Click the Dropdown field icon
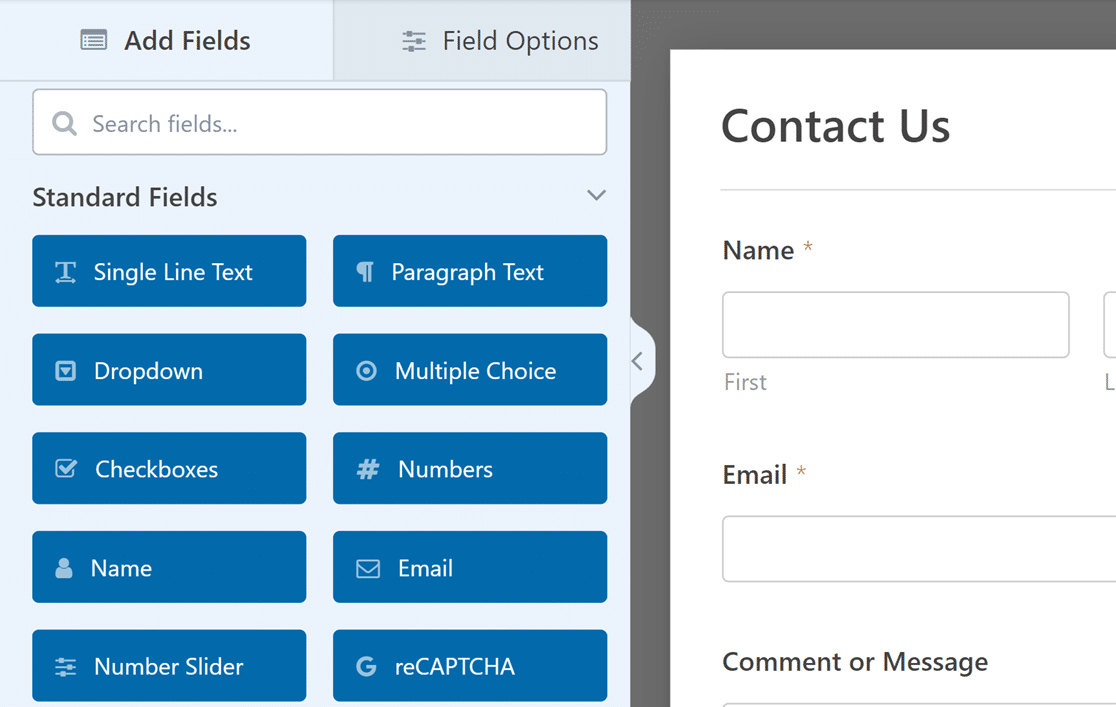 point(65,371)
